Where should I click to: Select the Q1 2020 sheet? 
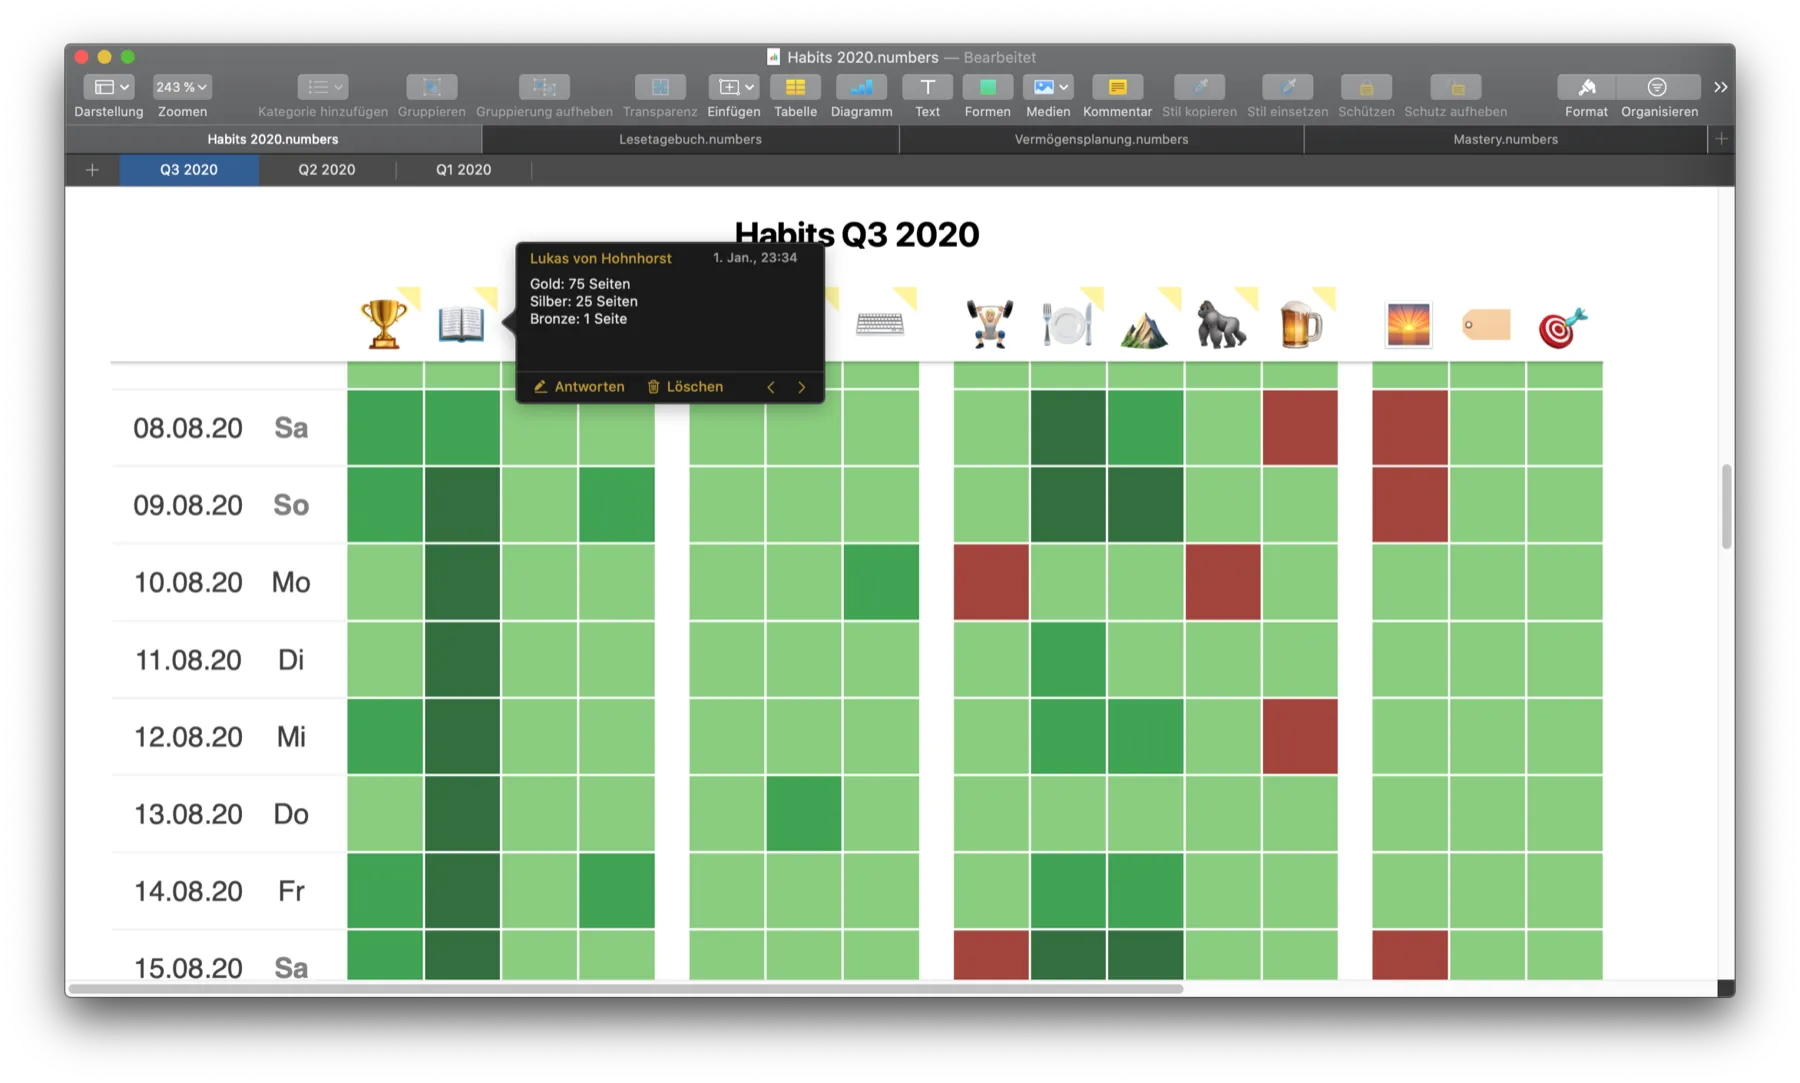(463, 169)
